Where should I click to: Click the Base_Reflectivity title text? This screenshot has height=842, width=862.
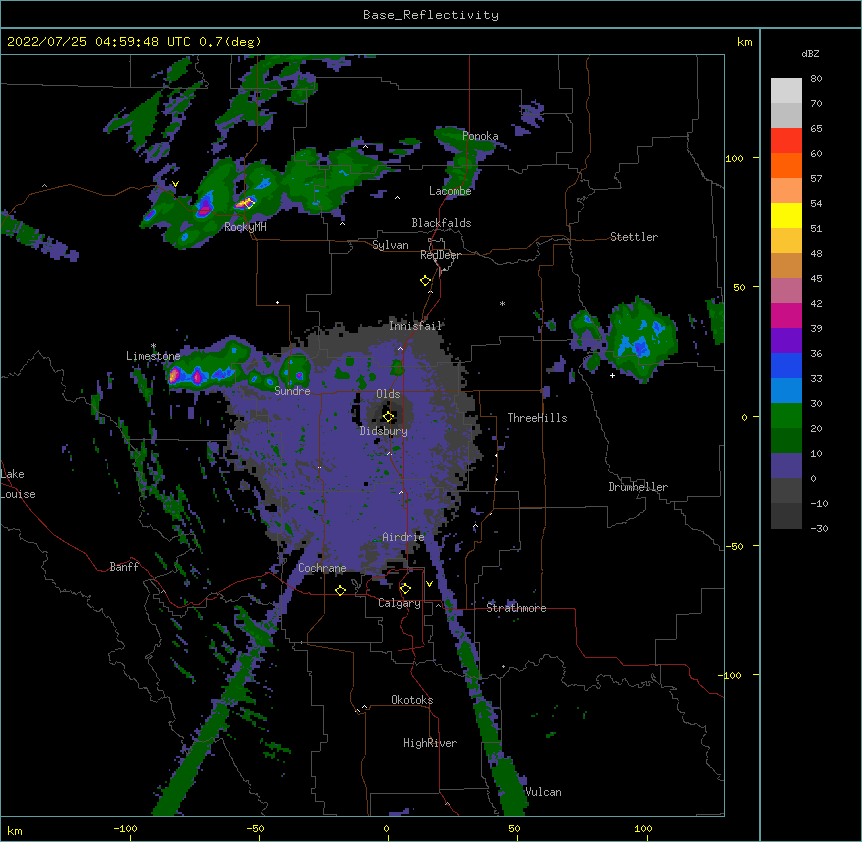(431, 15)
